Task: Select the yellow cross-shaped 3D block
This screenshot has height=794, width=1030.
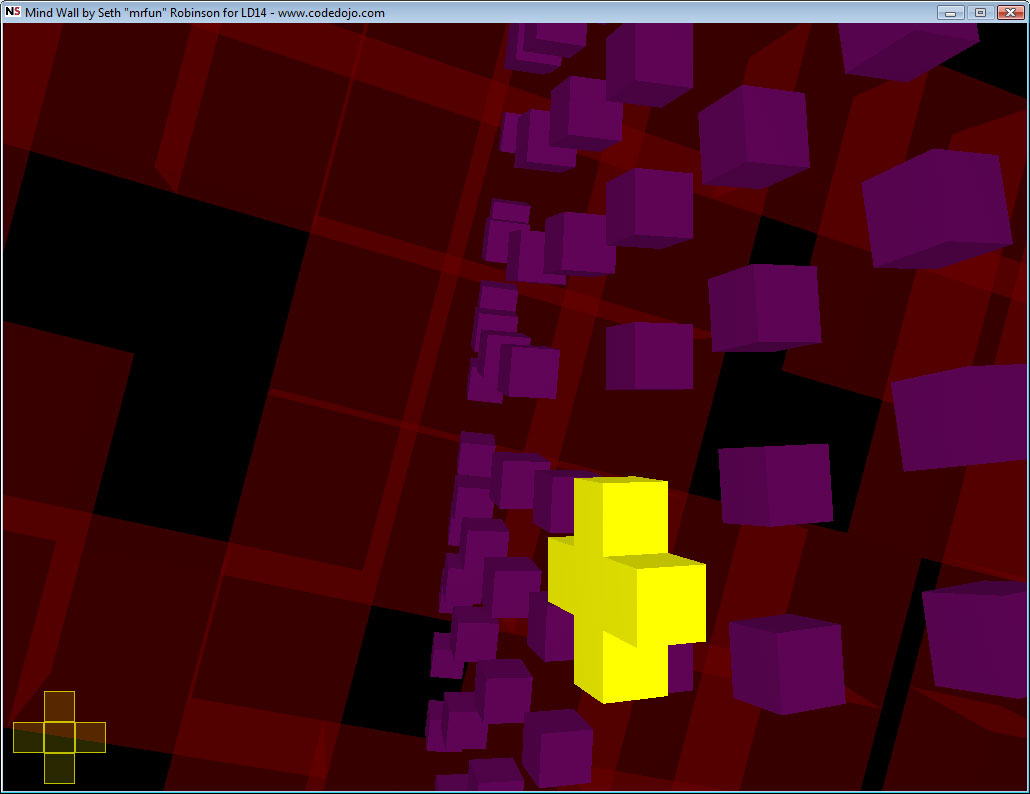Action: coord(627,588)
